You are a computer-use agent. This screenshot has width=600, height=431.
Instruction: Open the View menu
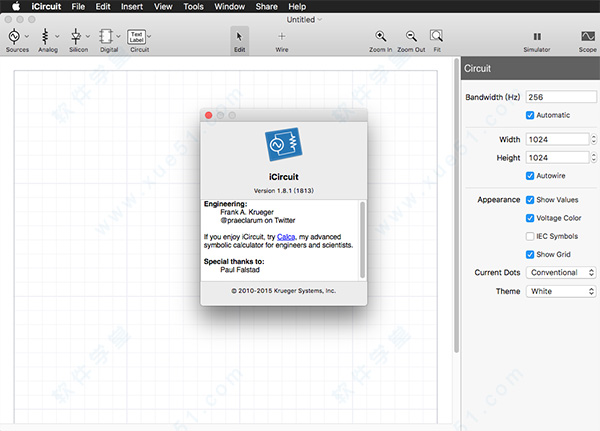163,7
